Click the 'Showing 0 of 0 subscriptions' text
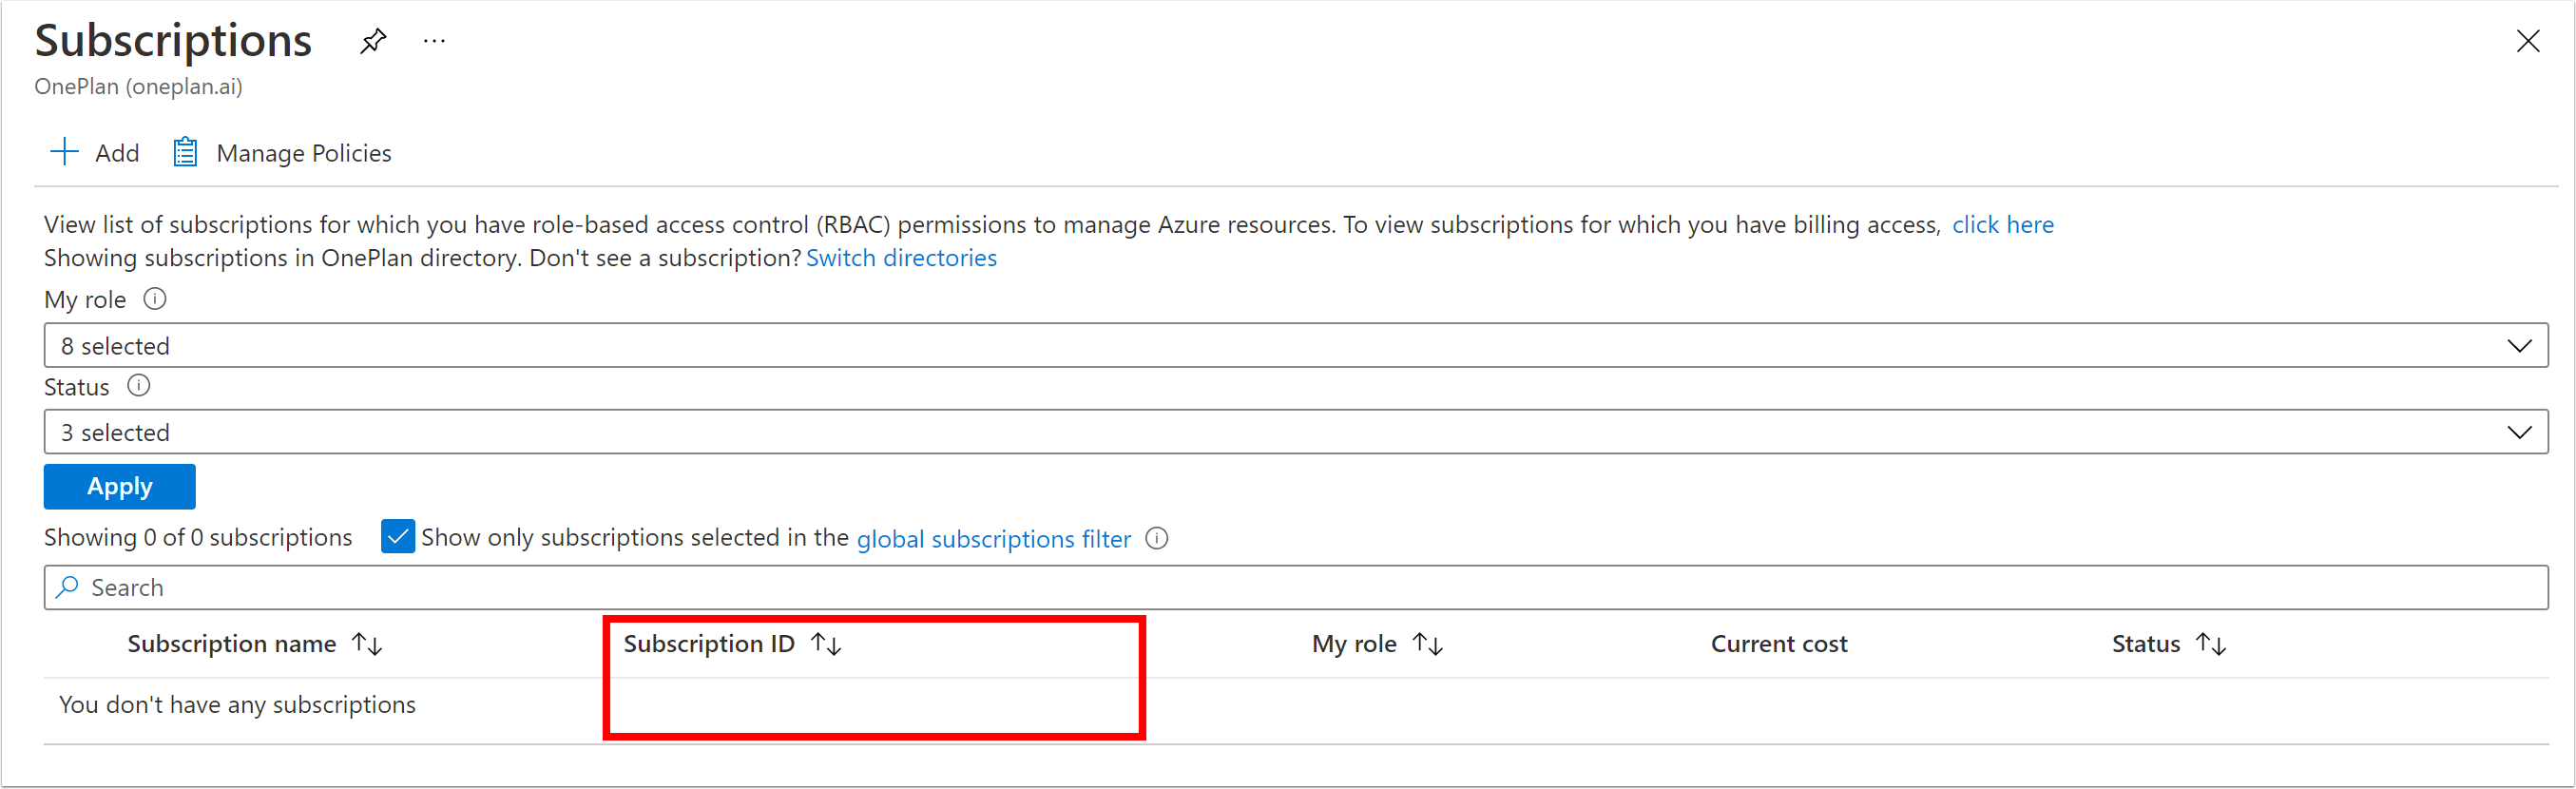The height and width of the screenshot is (789, 2576). pos(198,538)
